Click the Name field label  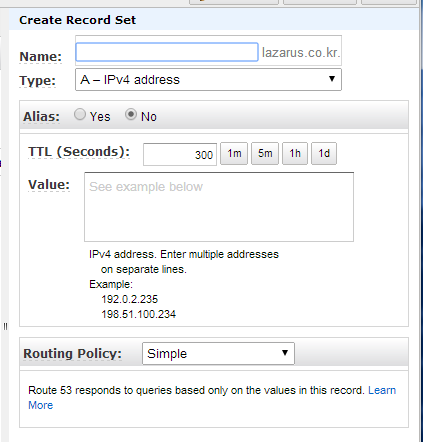(41, 56)
